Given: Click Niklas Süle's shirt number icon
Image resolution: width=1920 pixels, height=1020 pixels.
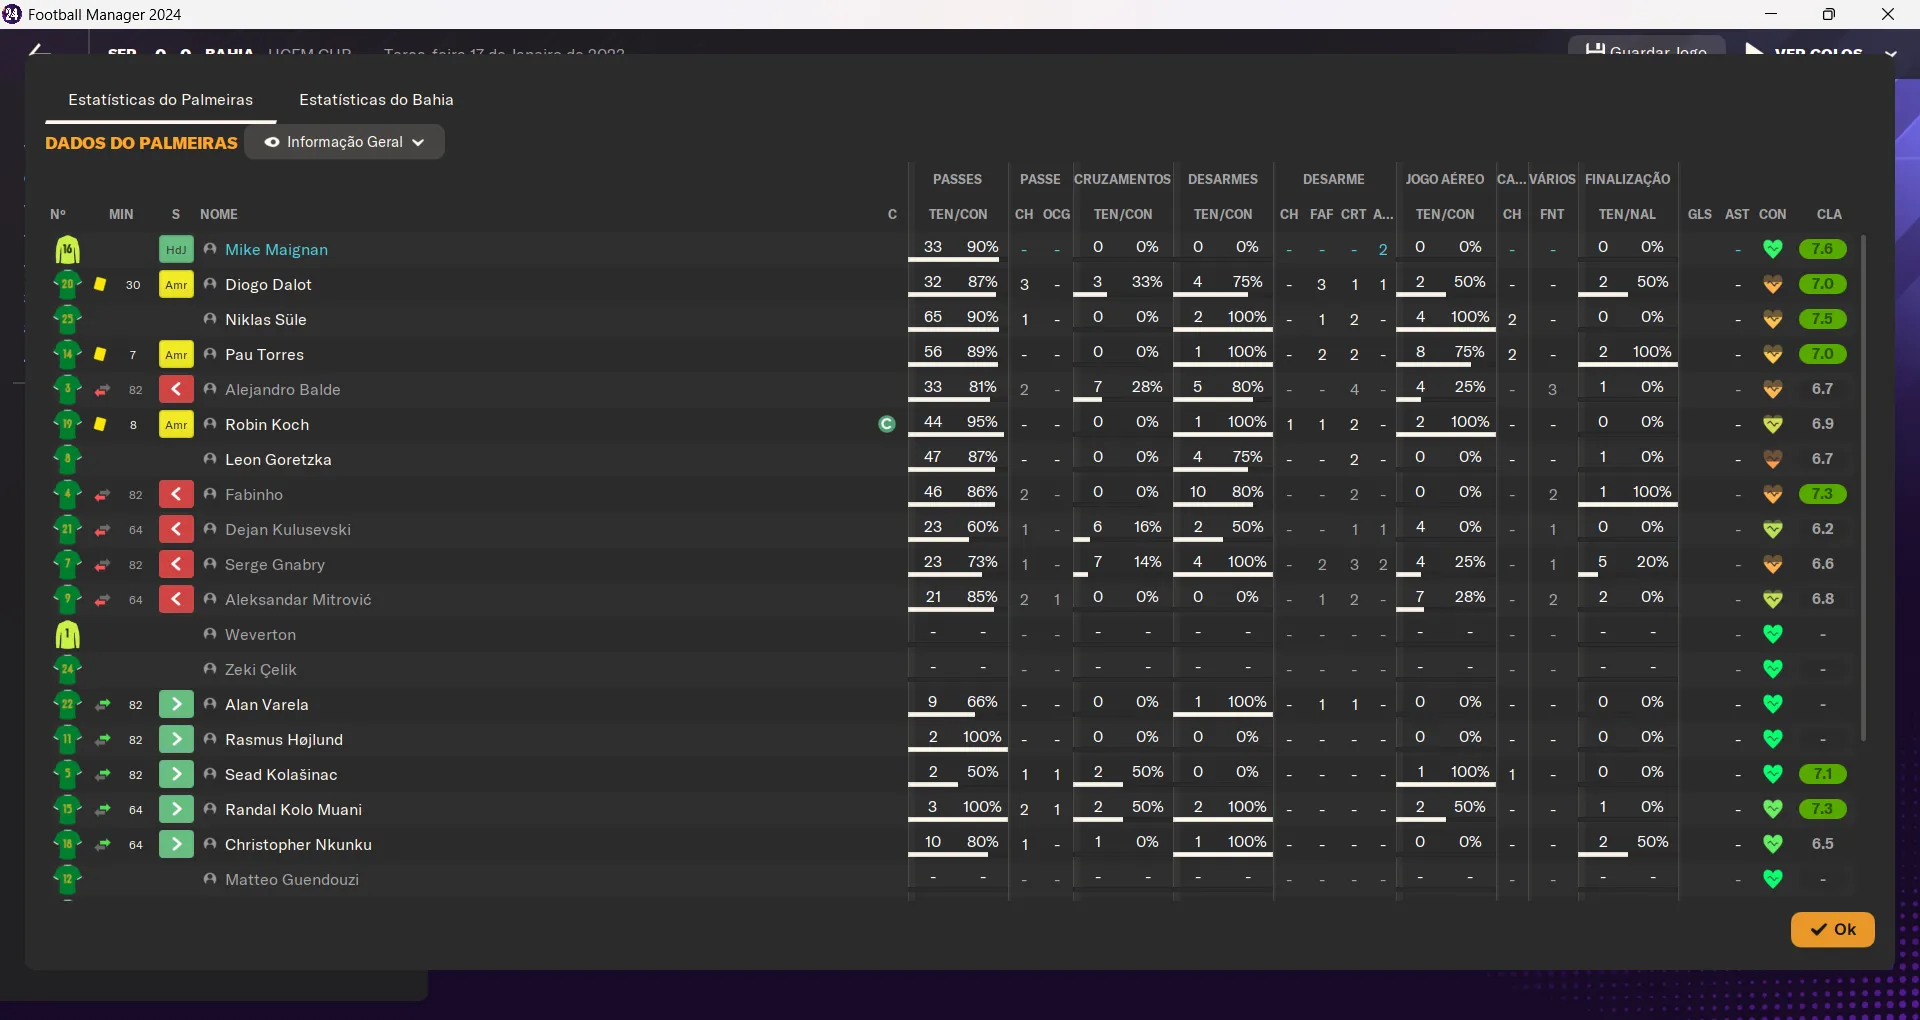Looking at the screenshot, I should (67, 319).
